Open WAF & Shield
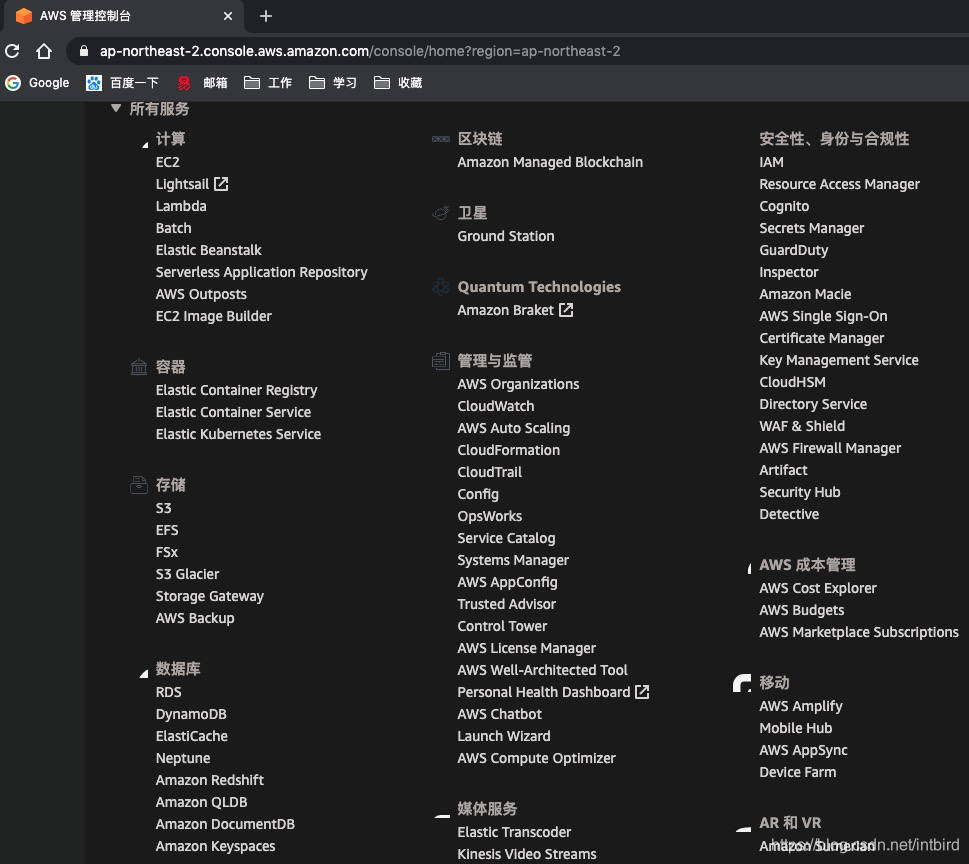Viewport: 969px width, 864px height. click(x=802, y=426)
